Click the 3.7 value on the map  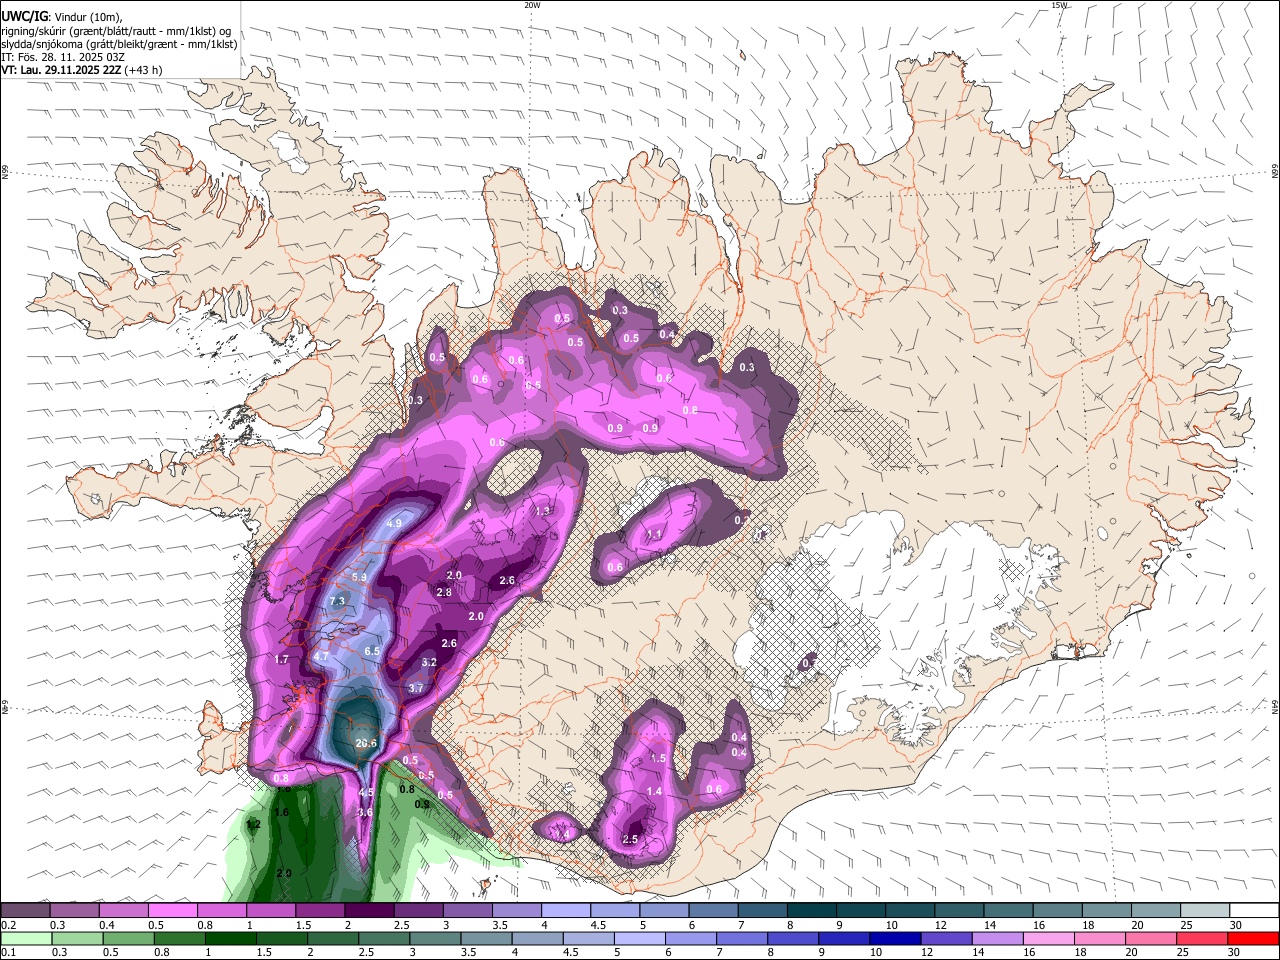pos(417,688)
